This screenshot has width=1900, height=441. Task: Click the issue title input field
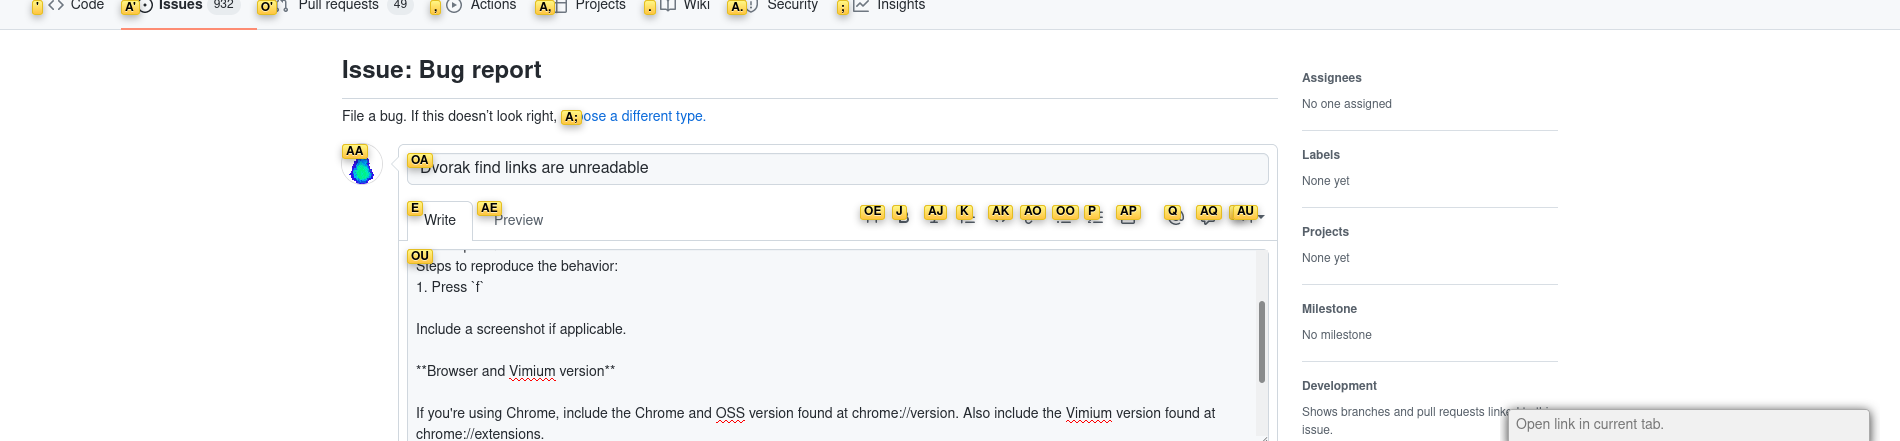(x=837, y=168)
